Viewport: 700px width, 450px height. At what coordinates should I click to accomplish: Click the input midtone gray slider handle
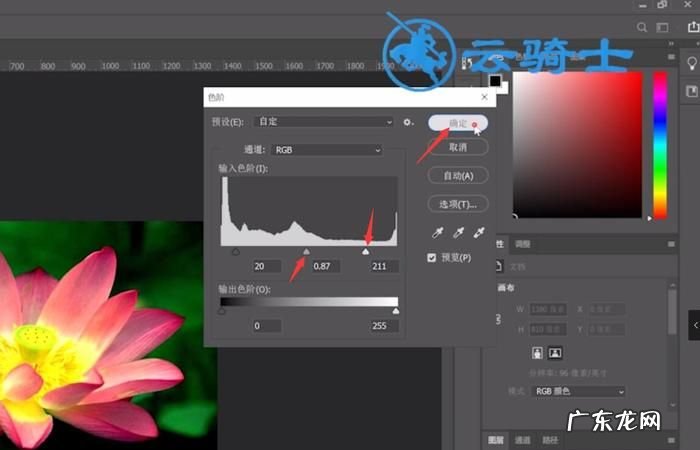coord(306,252)
